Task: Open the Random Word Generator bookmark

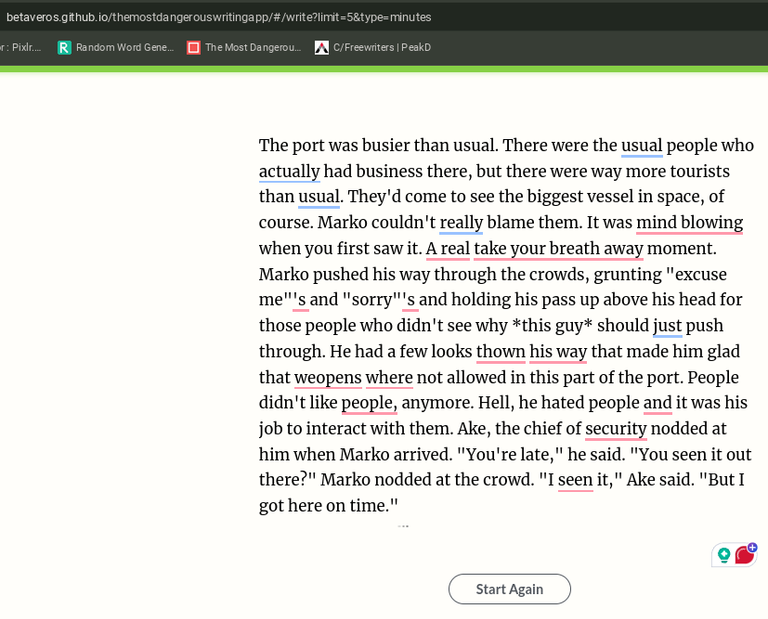Action: pyautogui.click(x=115, y=47)
